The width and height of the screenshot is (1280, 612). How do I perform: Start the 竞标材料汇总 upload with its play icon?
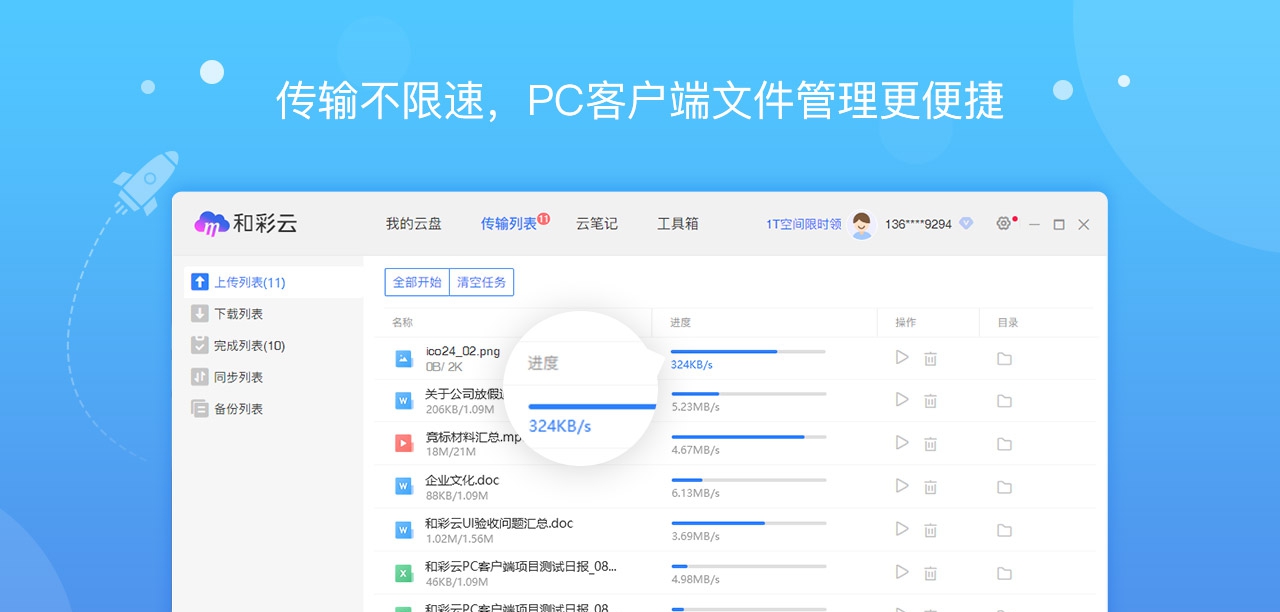902,442
